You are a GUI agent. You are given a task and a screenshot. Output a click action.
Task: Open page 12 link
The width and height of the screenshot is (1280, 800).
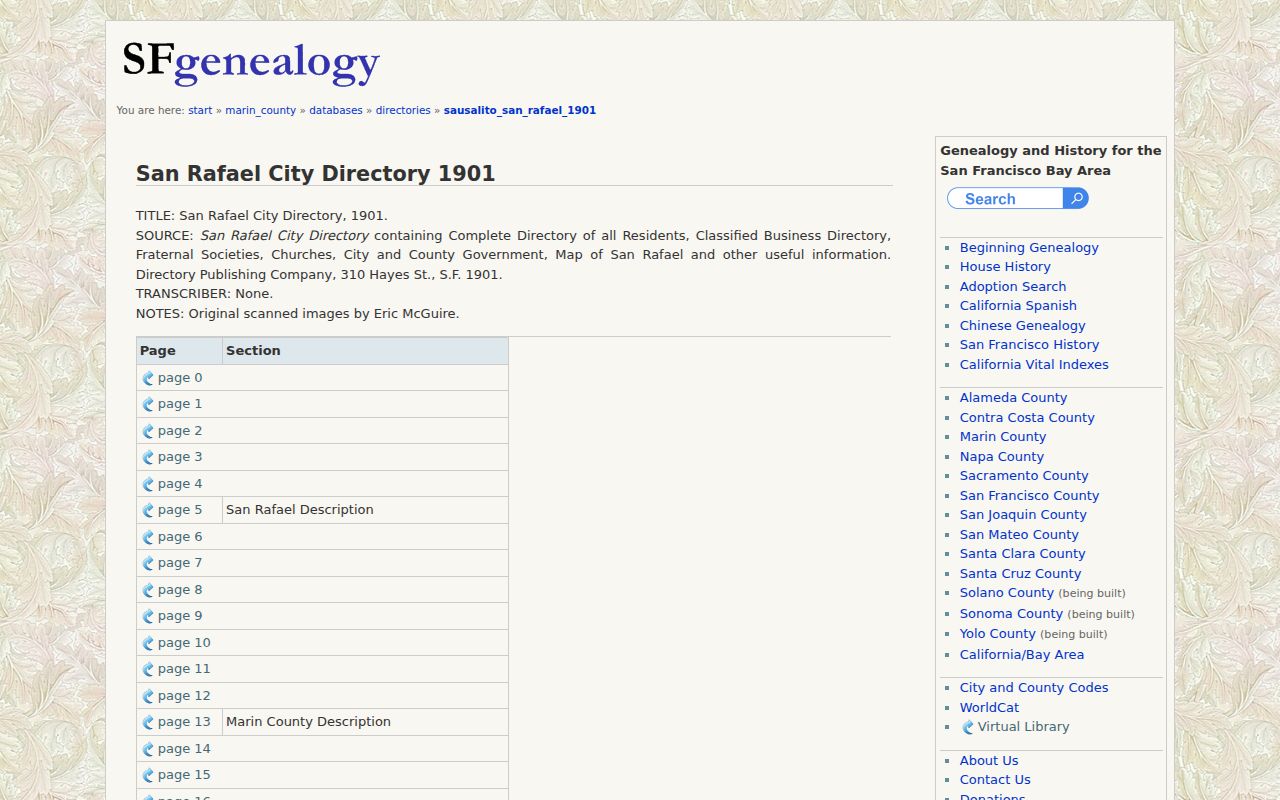click(x=184, y=696)
